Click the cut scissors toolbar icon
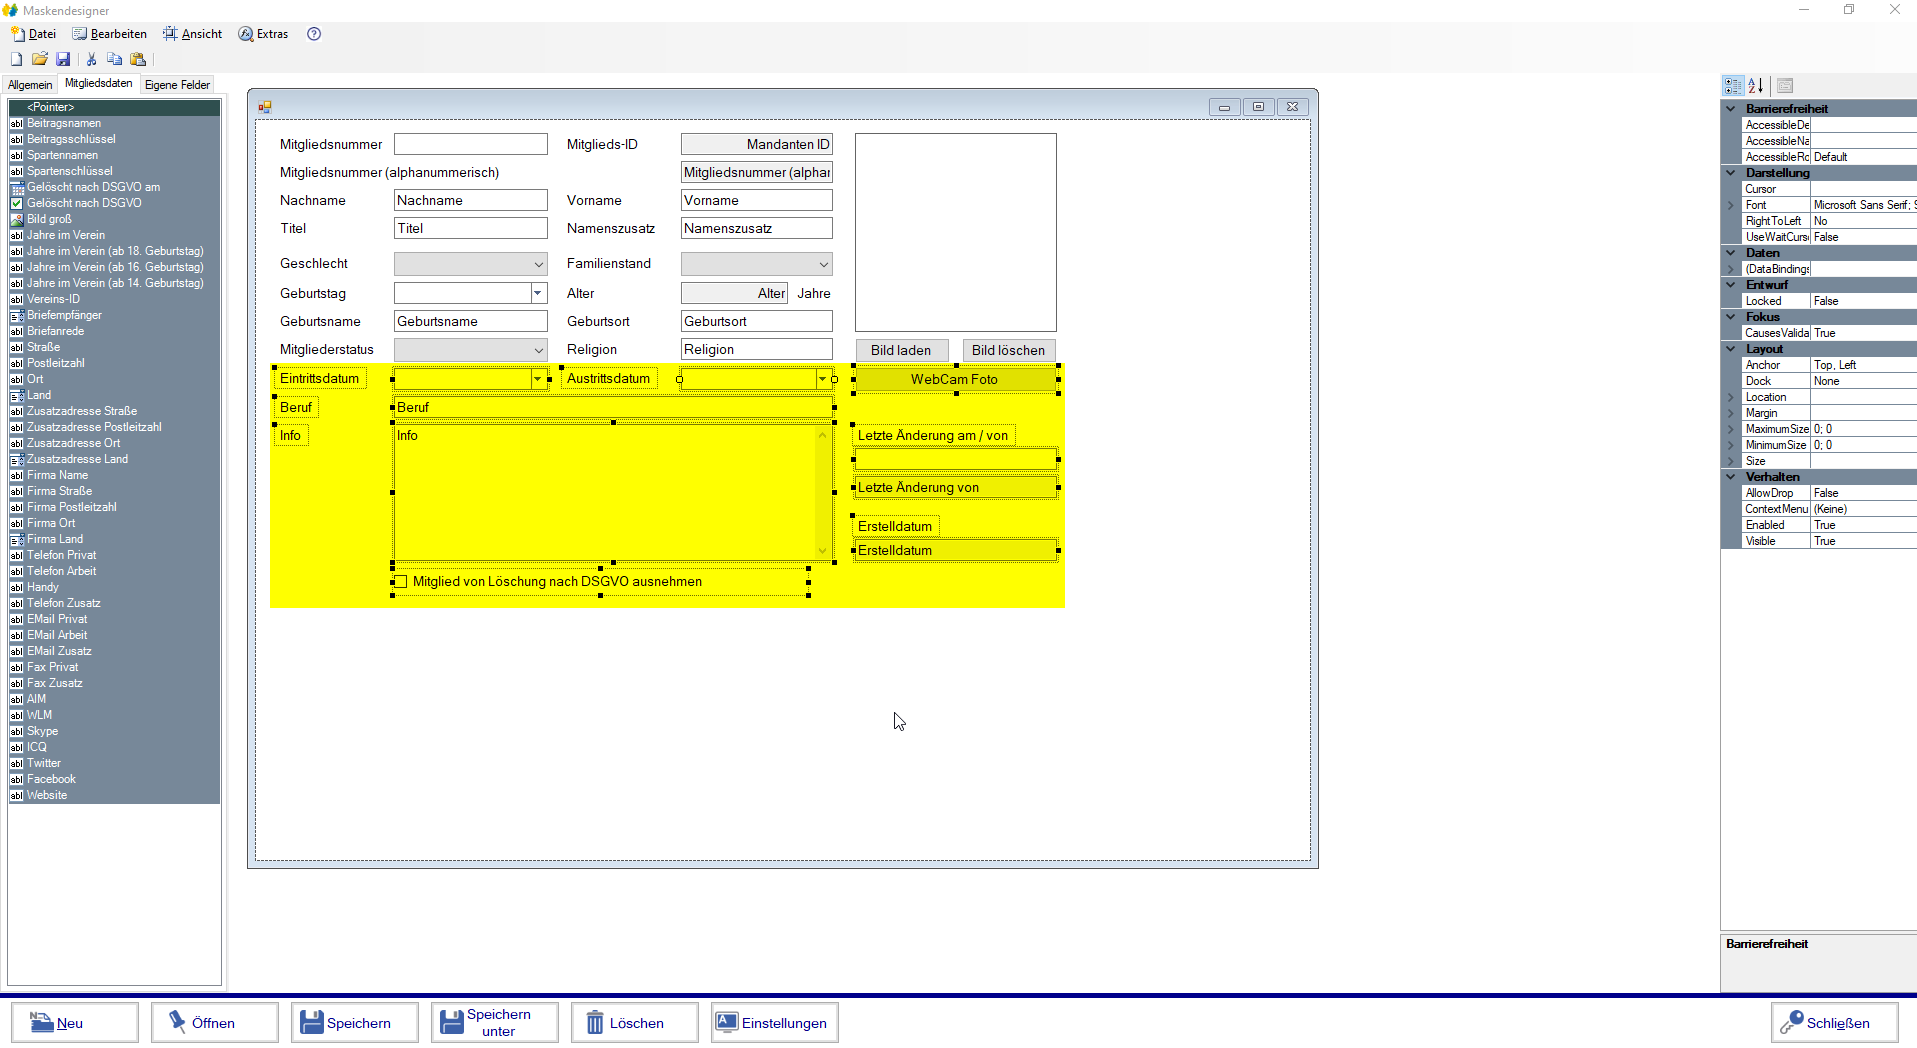This screenshot has width=1917, height=1048. click(x=92, y=60)
